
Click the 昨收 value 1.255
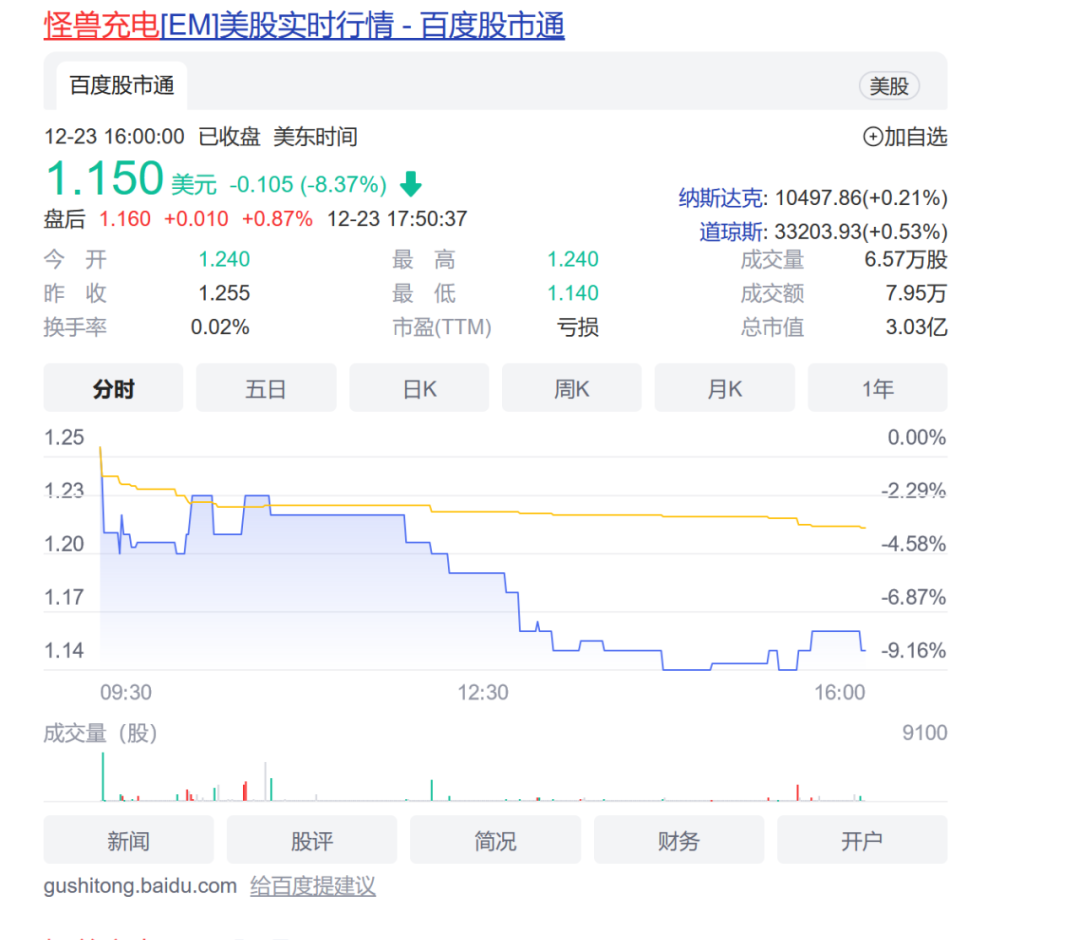coord(225,293)
